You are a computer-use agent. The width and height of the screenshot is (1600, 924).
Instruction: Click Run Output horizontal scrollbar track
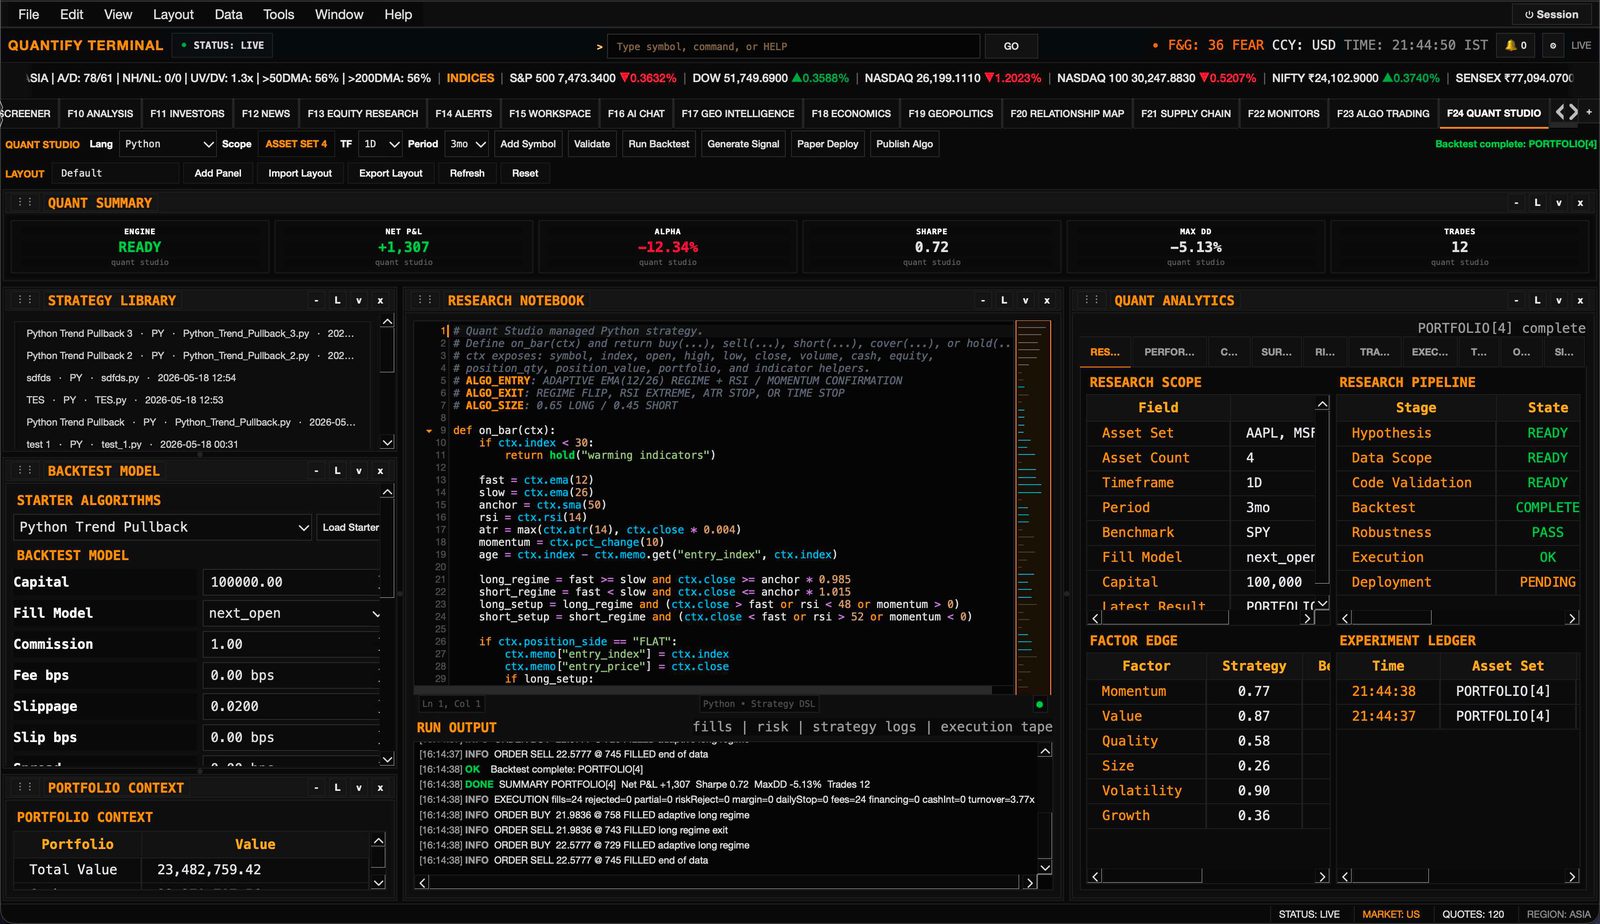tap(725, 882)
